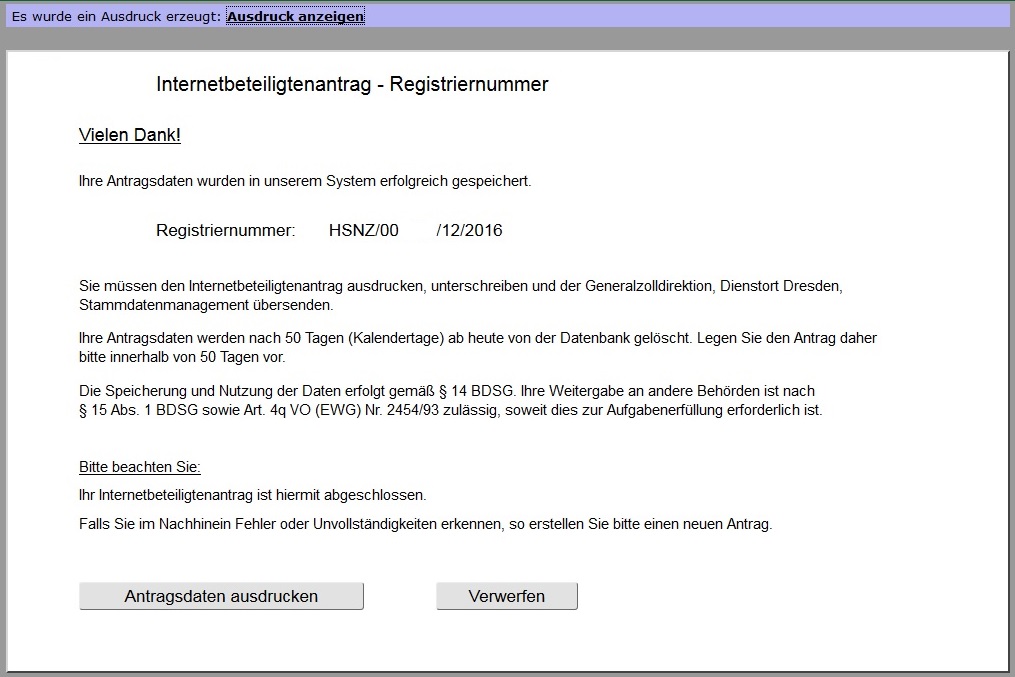Click the '/12/2016' part of registration number
This screenshot has width=1015, height=677.
(x=470, y=230)
